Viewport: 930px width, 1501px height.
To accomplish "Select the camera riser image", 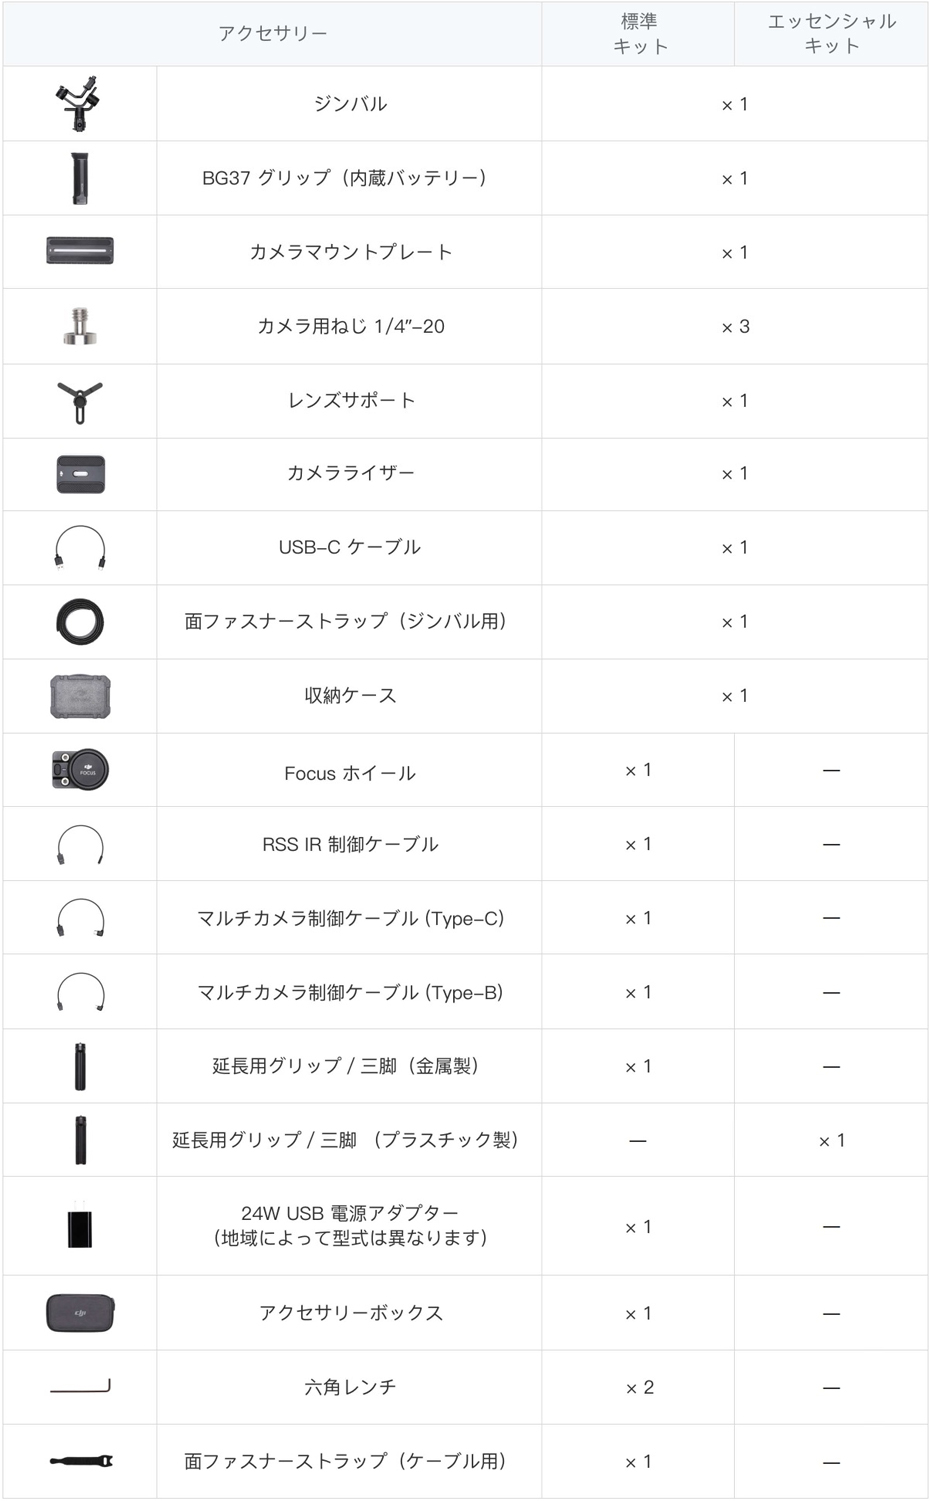I will tap(80, 474).
